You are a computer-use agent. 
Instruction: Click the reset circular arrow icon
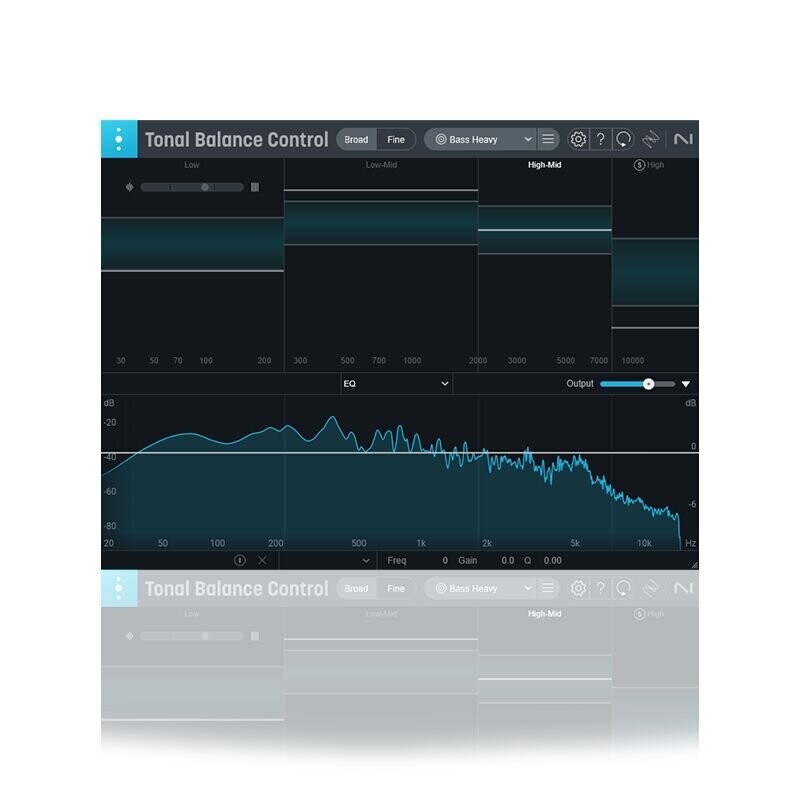(x=623, y=139)
